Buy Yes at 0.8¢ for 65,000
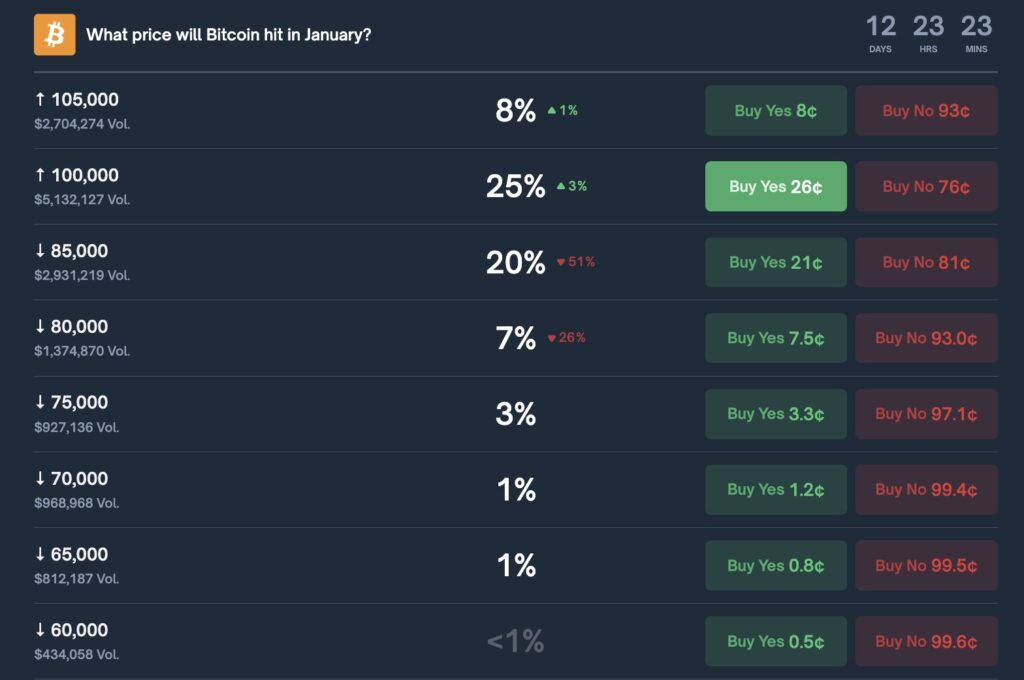Viewport: 1024px width, 680px height. point(775,565)
